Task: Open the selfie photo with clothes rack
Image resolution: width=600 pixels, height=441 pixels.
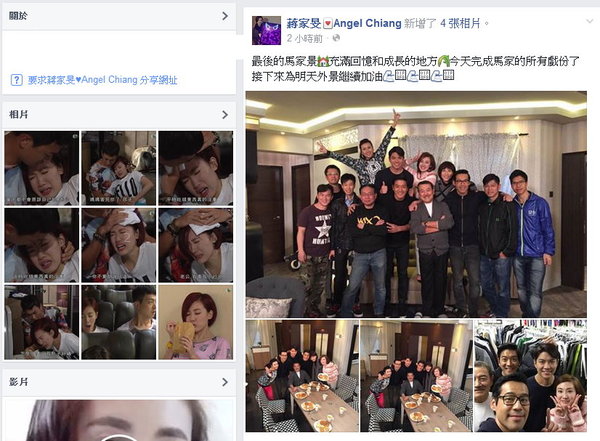Action: tap(530, 376)
